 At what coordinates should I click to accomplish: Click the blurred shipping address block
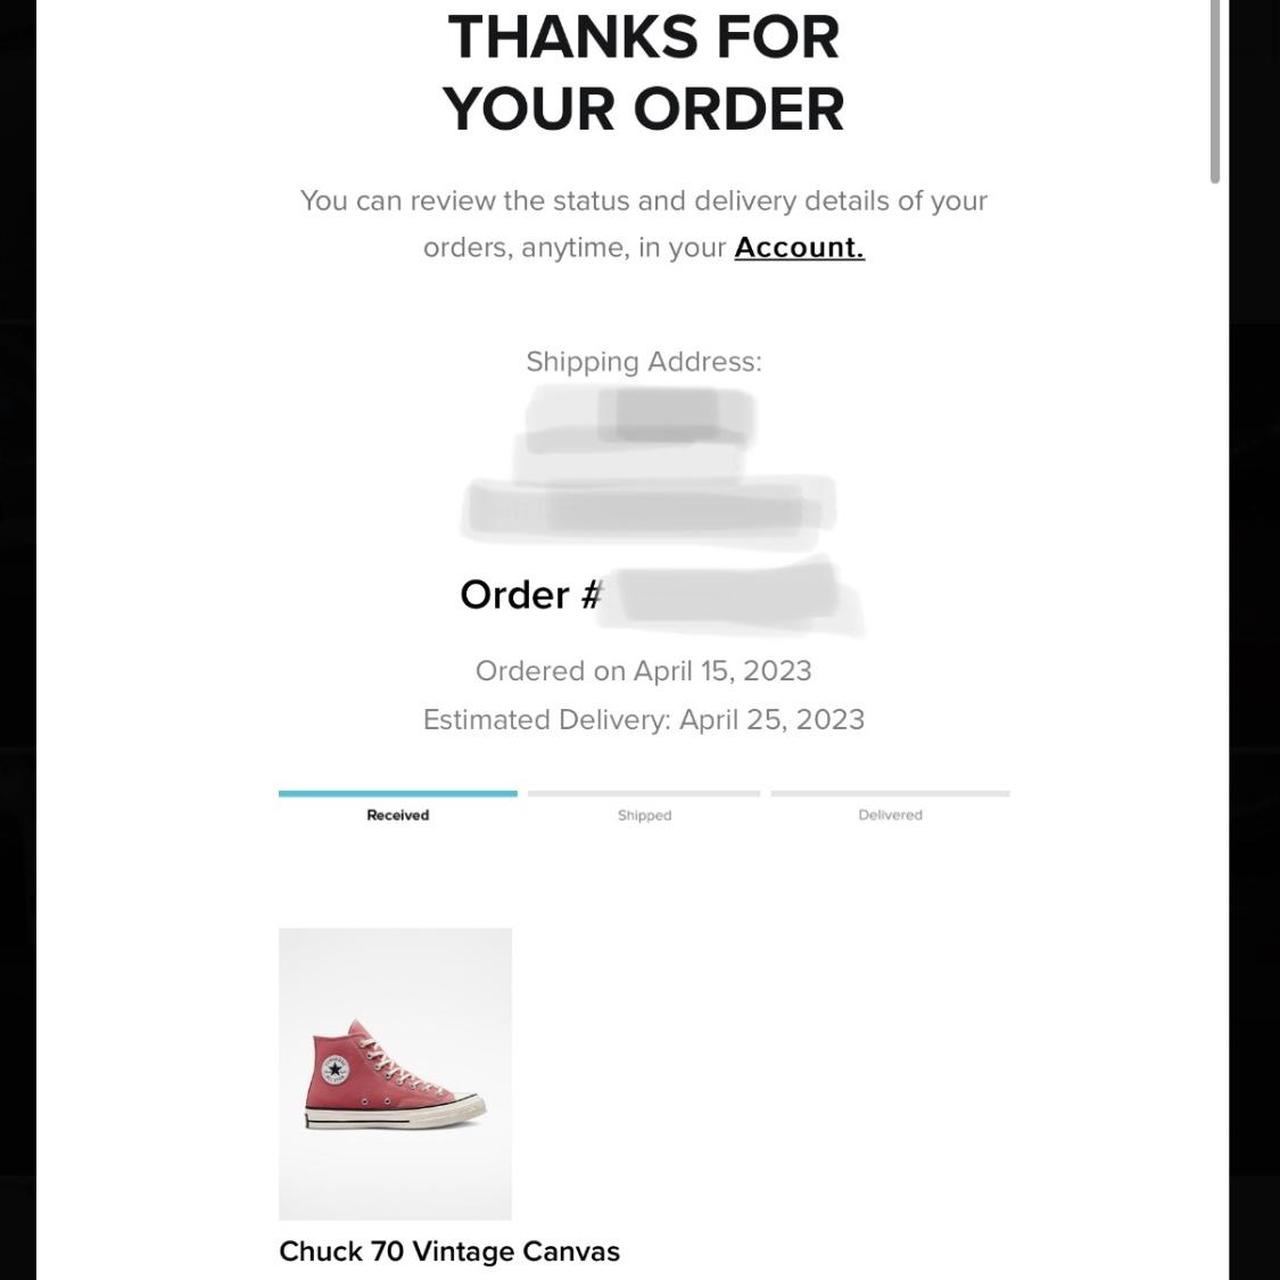[648, 467]
